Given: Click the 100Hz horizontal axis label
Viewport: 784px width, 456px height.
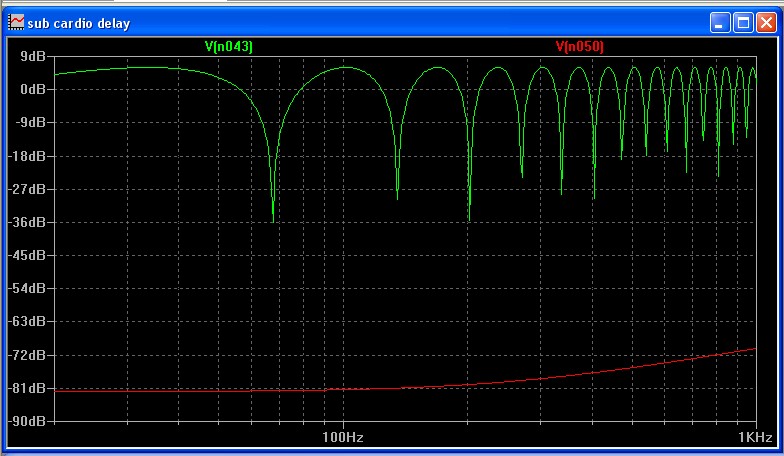Looking at the screenshot, I should click(342, 437).
